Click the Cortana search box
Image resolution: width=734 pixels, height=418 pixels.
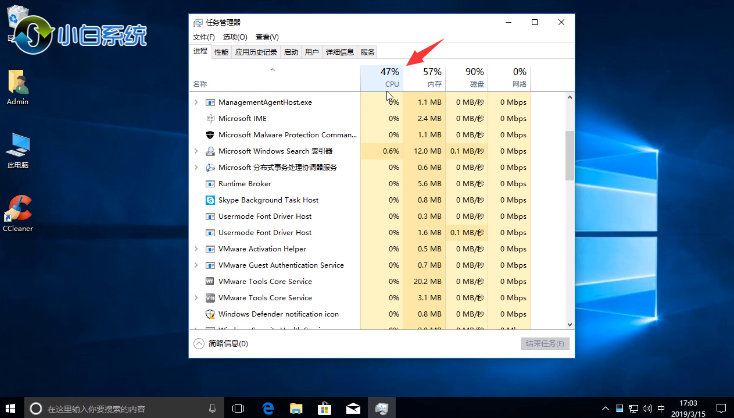point(124,408)
